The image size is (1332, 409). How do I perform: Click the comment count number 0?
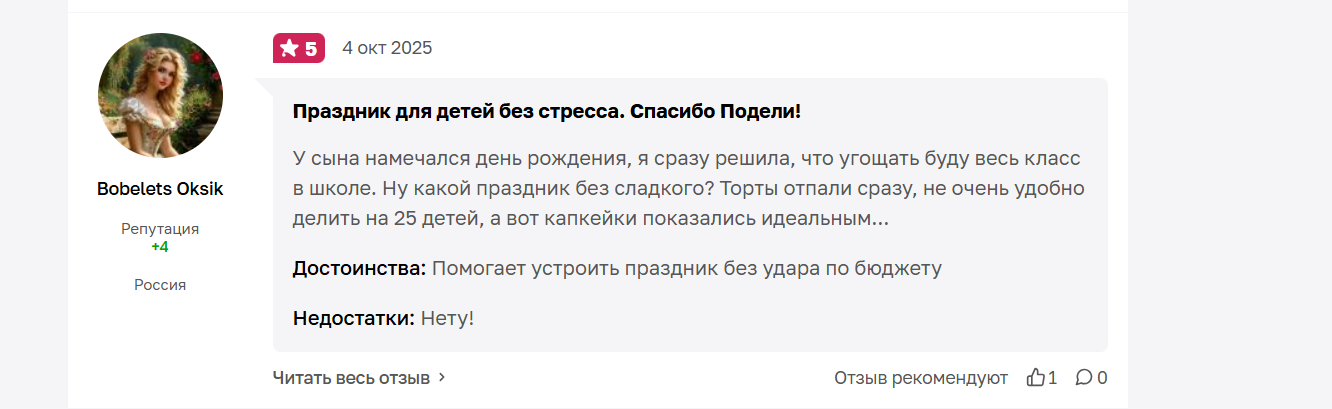click(x=1102, y=378)
